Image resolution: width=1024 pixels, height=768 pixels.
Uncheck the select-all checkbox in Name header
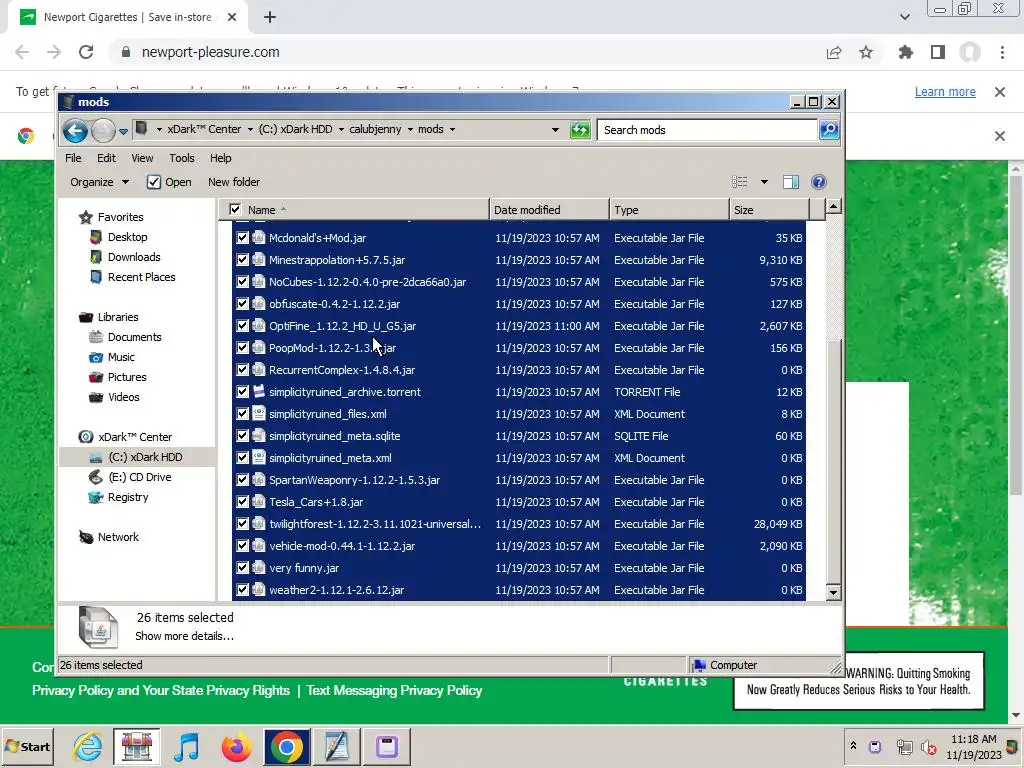(x=235, y=210)
